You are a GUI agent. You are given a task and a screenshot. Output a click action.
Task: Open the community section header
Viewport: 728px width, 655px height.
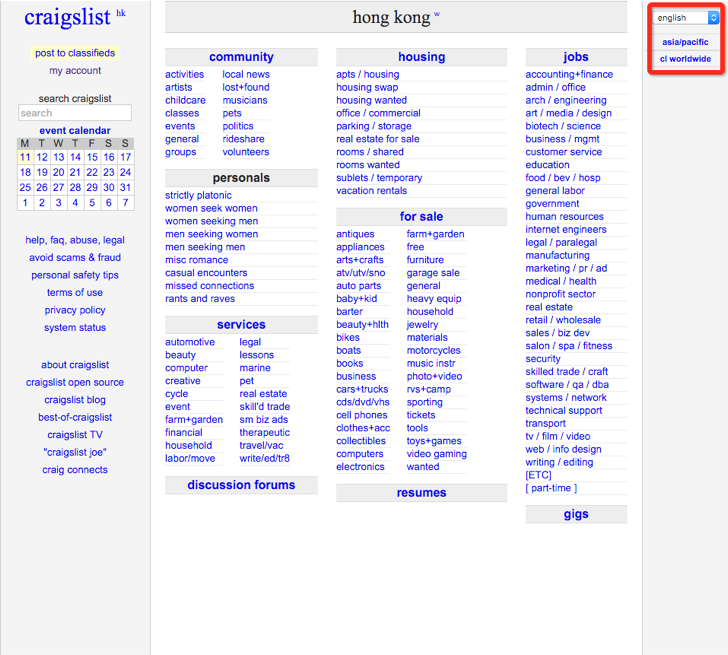pyautogui.click(x=241, y=57)
